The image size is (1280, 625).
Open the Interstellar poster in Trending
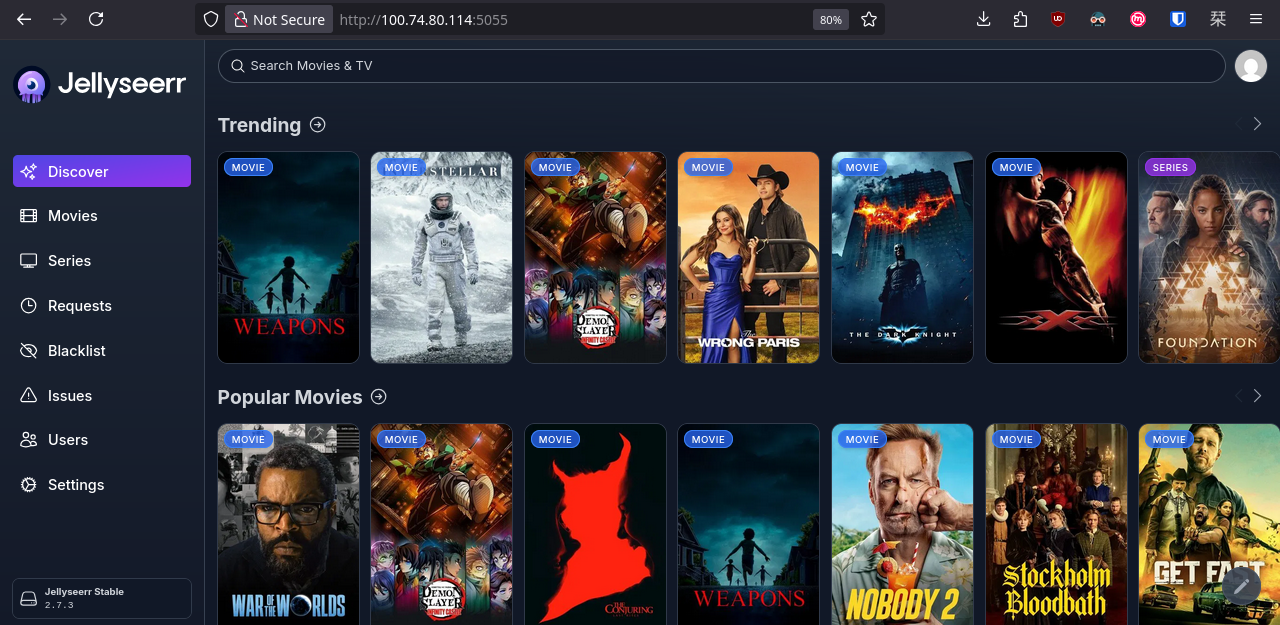(441, 257)
